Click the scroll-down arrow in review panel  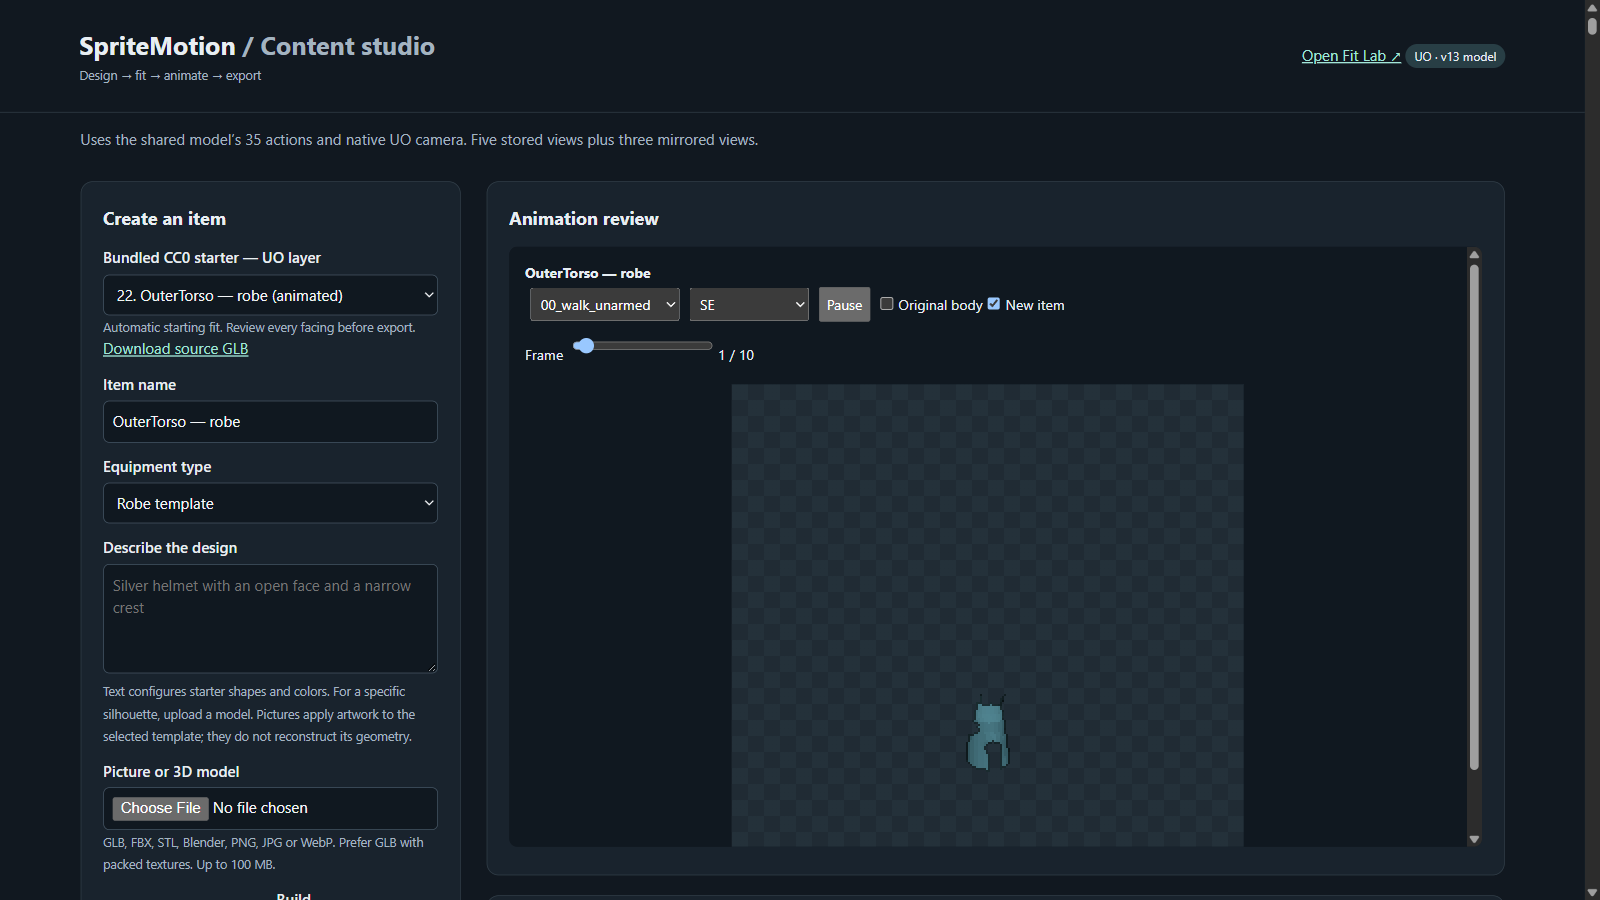pos(1474,840)
